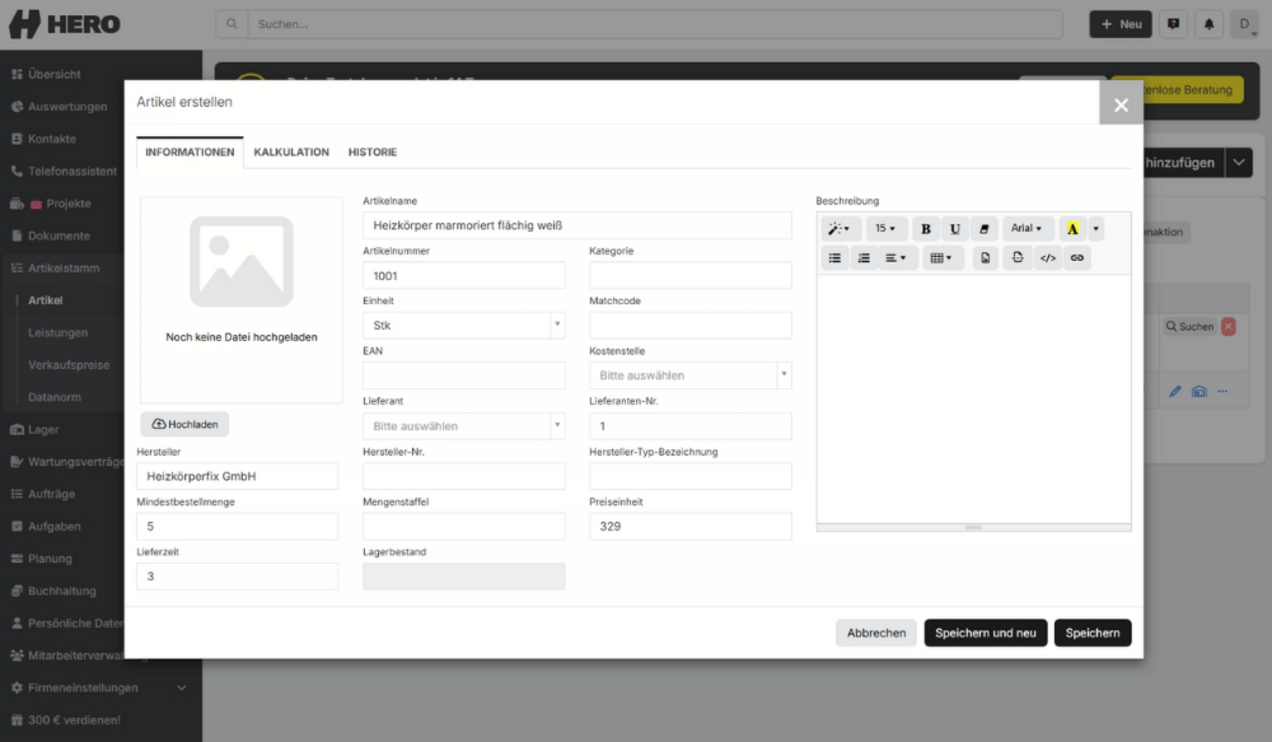Open the Arial font family dropdown
Viewport: 1272px width, 742px height.
(x=1027, y=229)
